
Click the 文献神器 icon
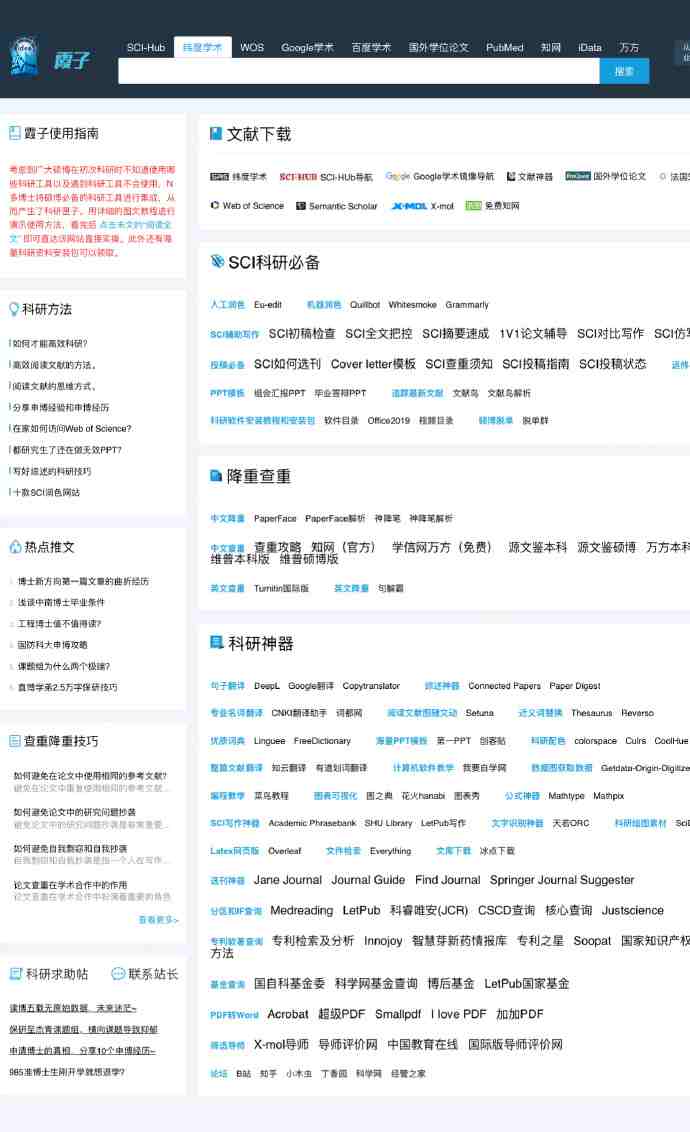510,177
